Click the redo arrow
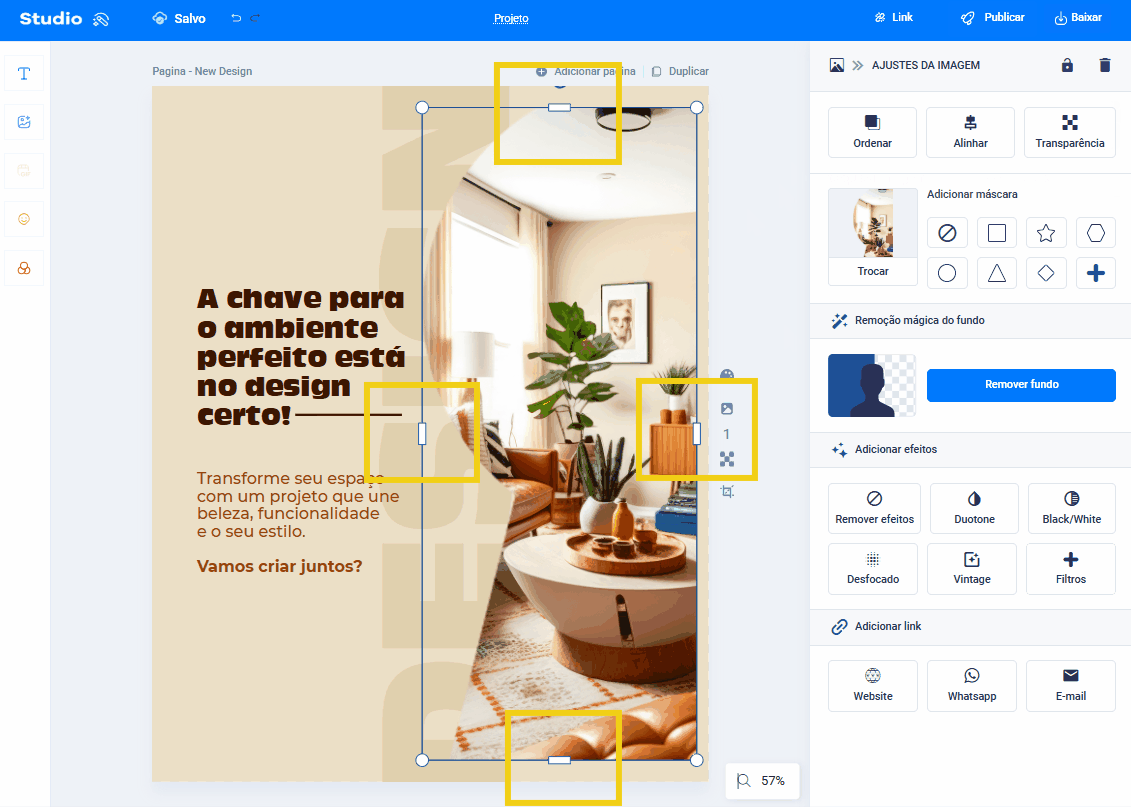Viewport: 1131px width, 807px height. click(x=255, y=18)
